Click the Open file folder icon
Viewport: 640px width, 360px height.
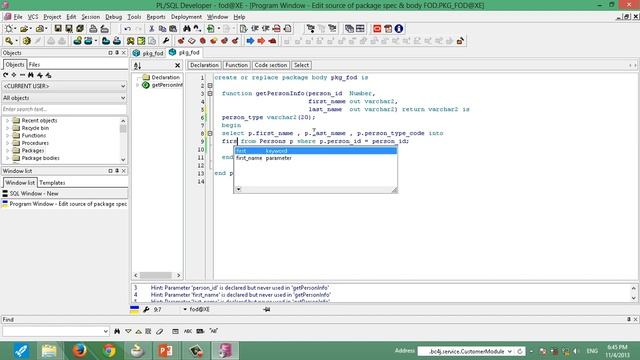pos(24,29)
